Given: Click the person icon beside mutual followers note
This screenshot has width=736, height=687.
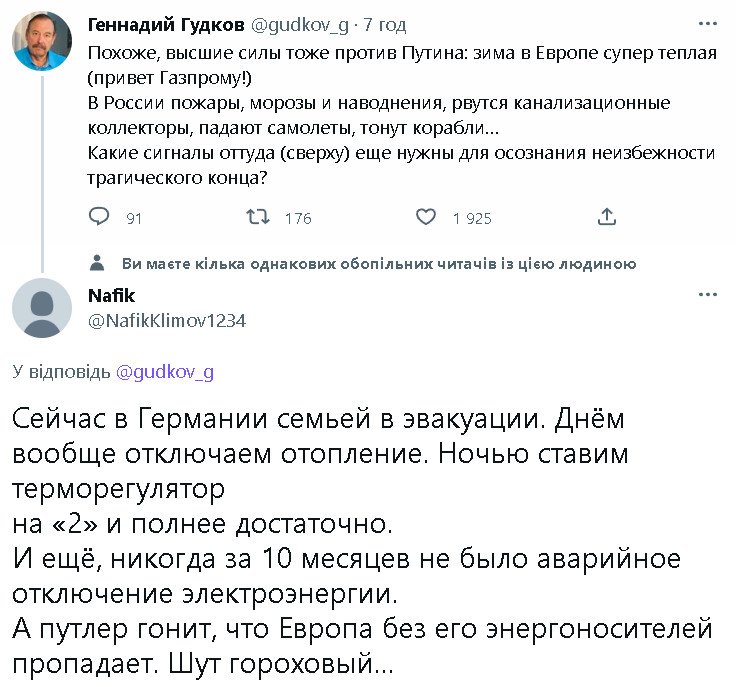Looking at the screenshot, I should (x=97, y=263).
